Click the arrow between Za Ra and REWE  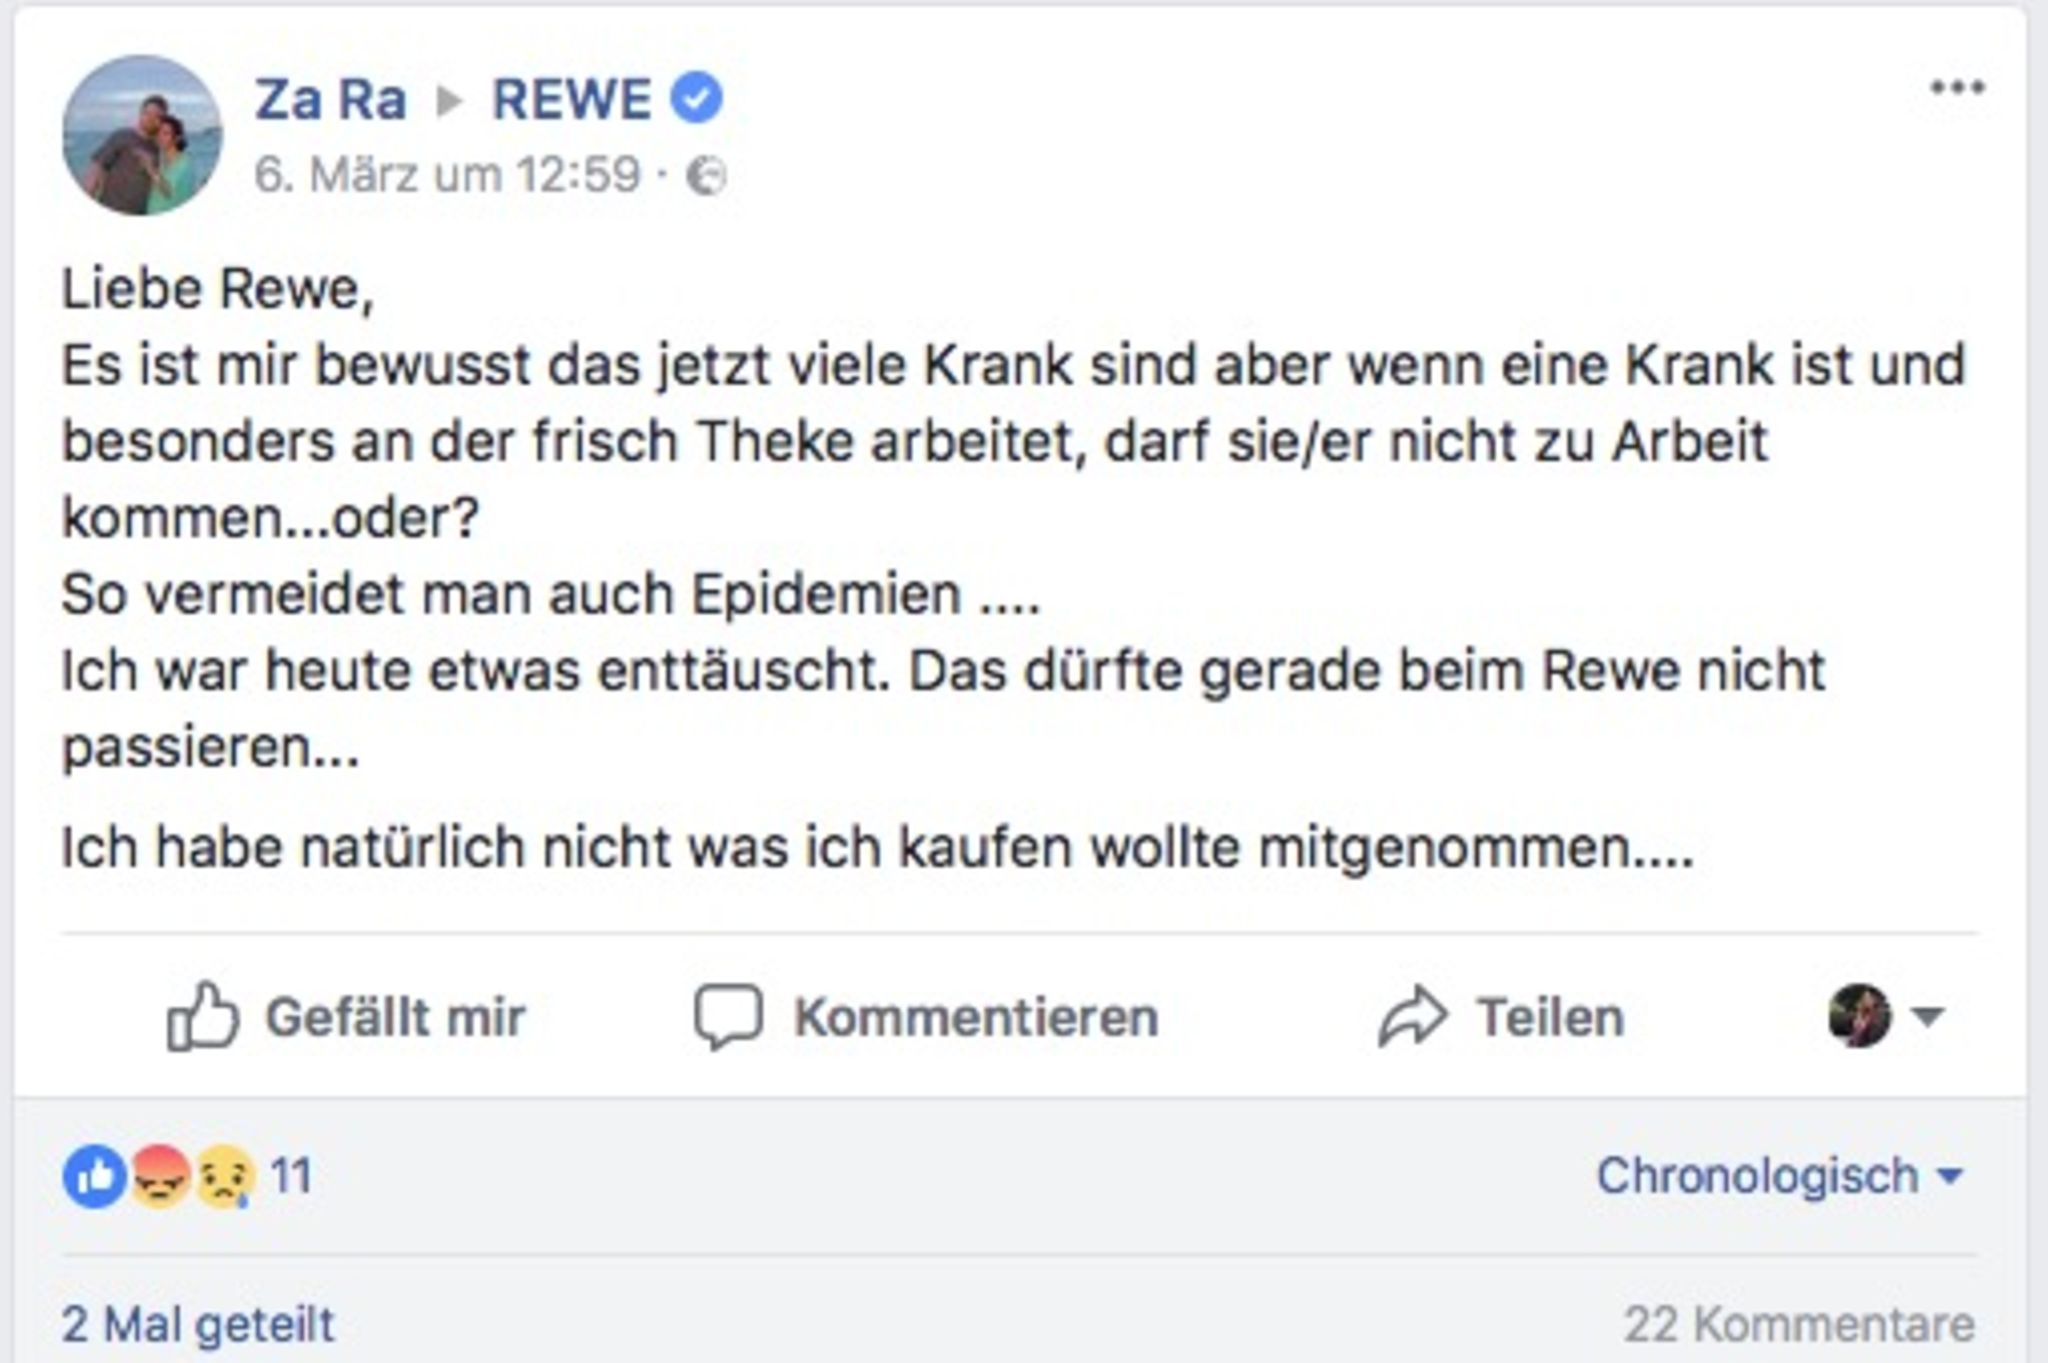[449, 101]
